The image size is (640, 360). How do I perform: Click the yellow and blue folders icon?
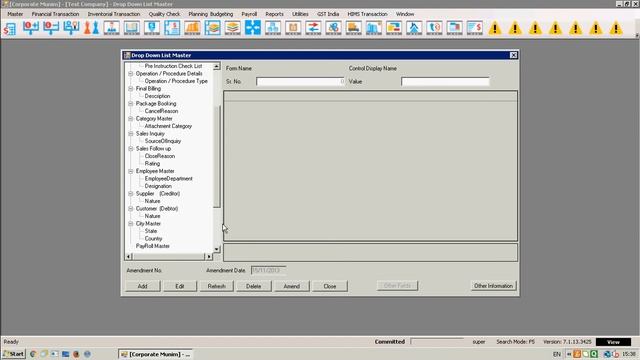click(394, 28)
